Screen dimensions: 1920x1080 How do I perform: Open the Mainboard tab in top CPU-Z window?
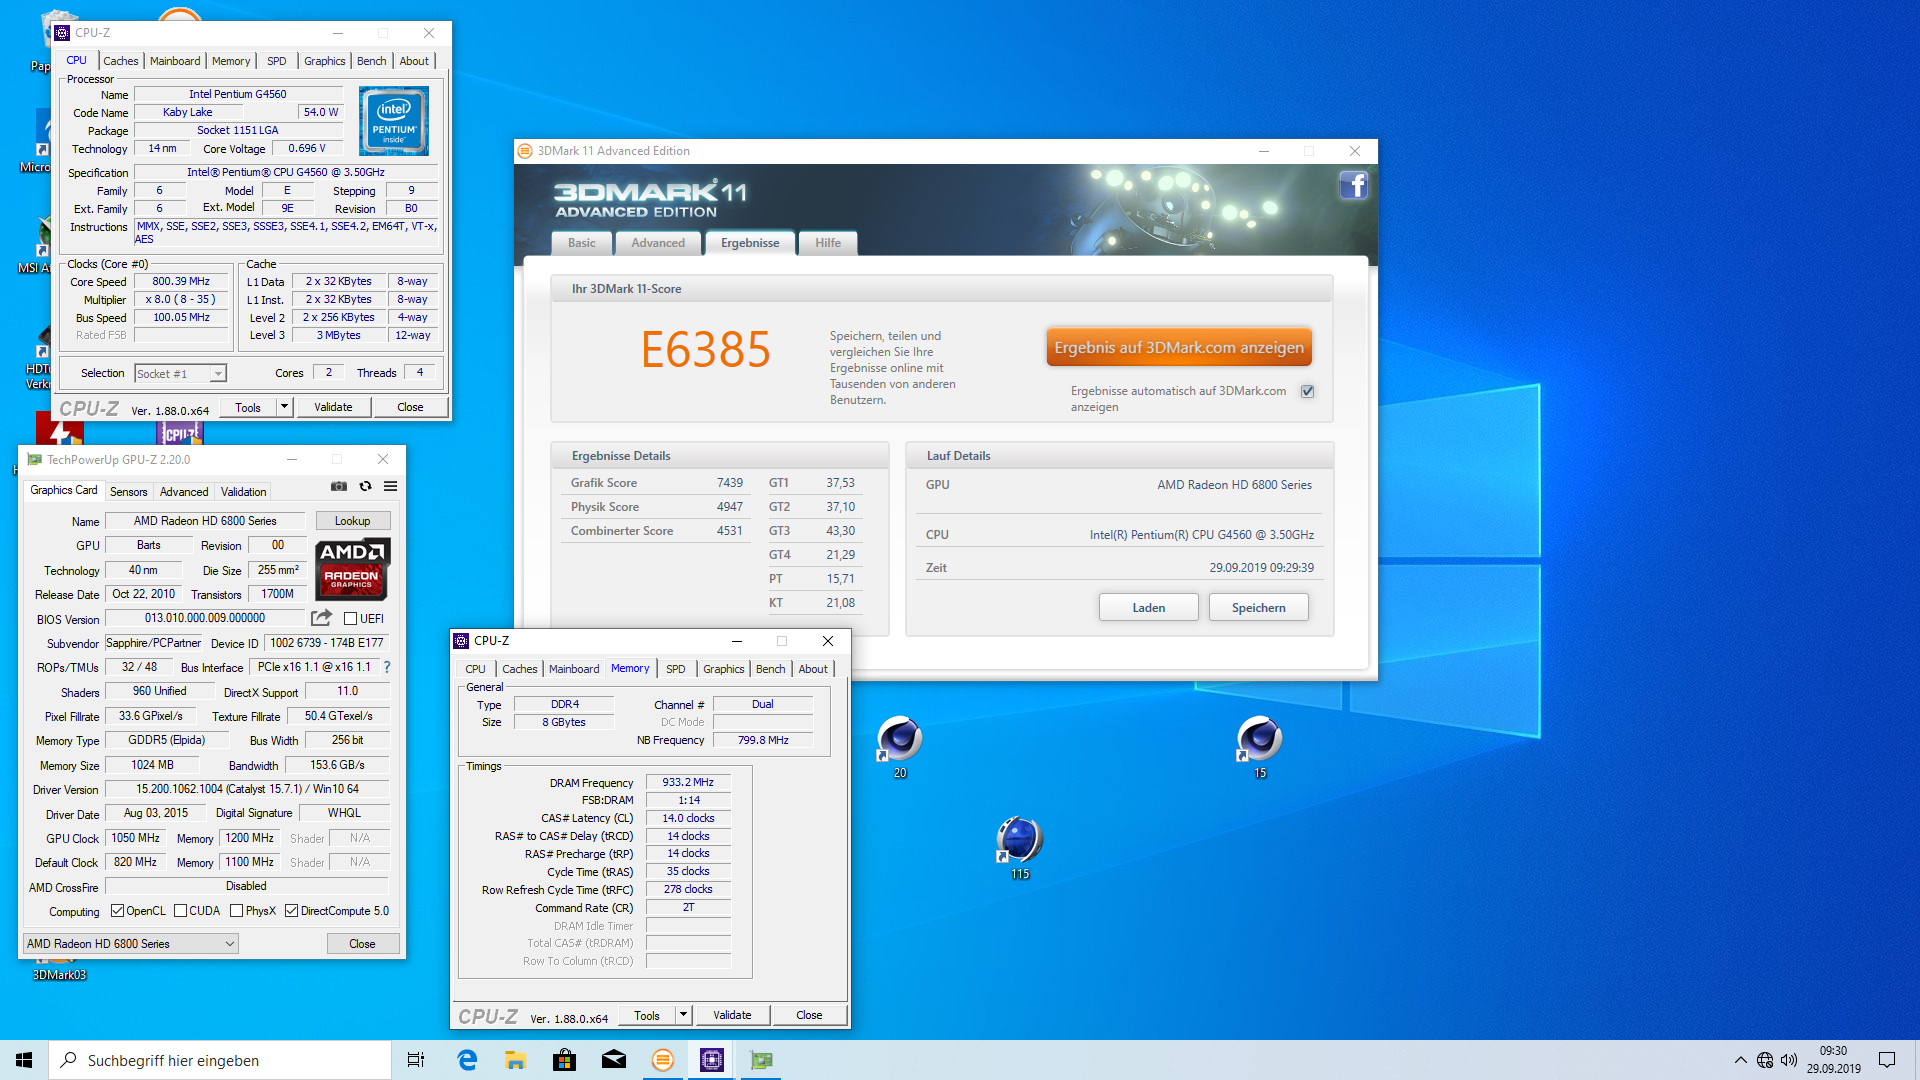pos(174,61)
